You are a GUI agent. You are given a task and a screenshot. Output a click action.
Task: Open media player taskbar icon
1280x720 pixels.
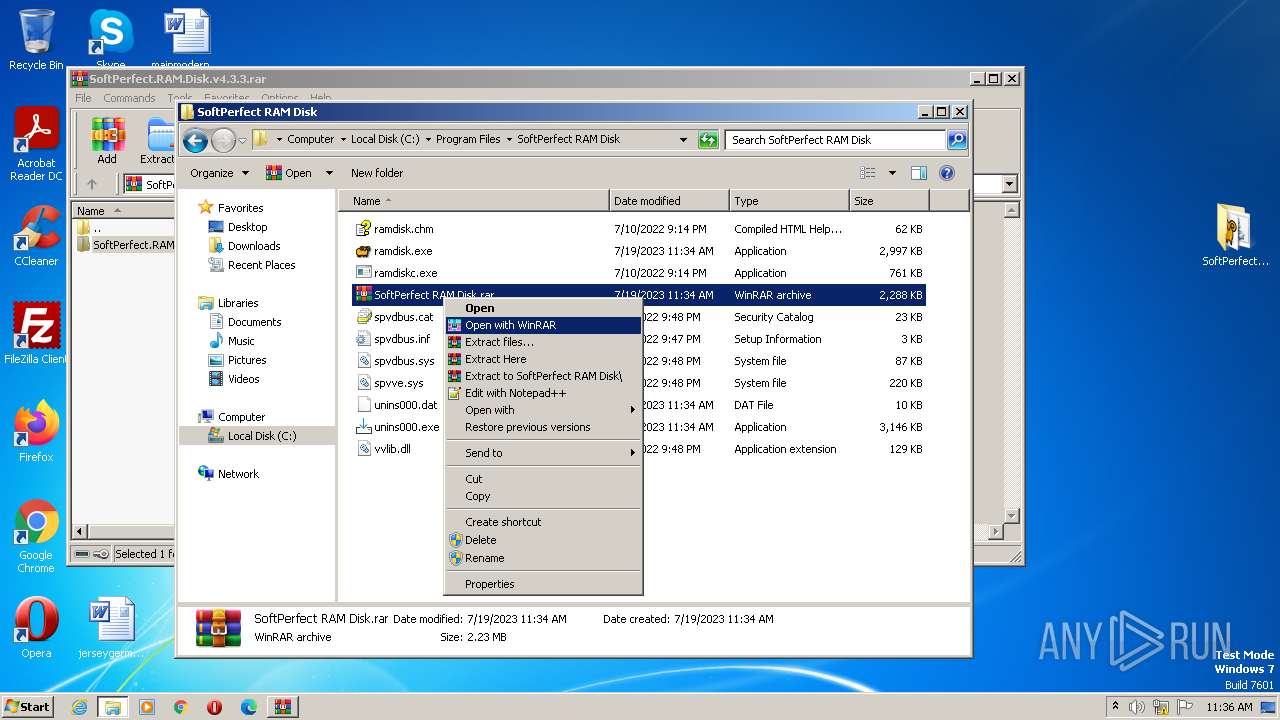pyautogui.click(x=147, y=707)
